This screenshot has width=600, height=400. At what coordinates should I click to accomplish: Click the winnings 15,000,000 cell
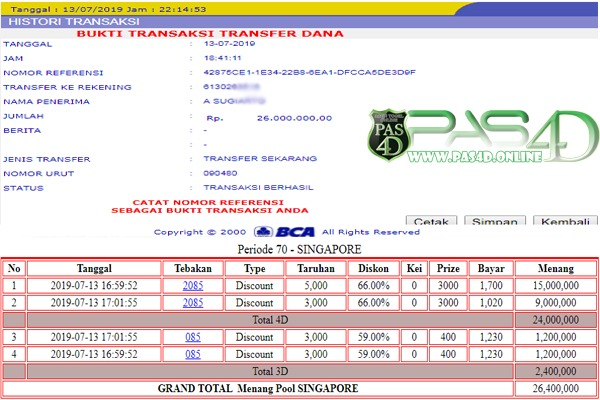pyautogui.click(x=556, y=286)
